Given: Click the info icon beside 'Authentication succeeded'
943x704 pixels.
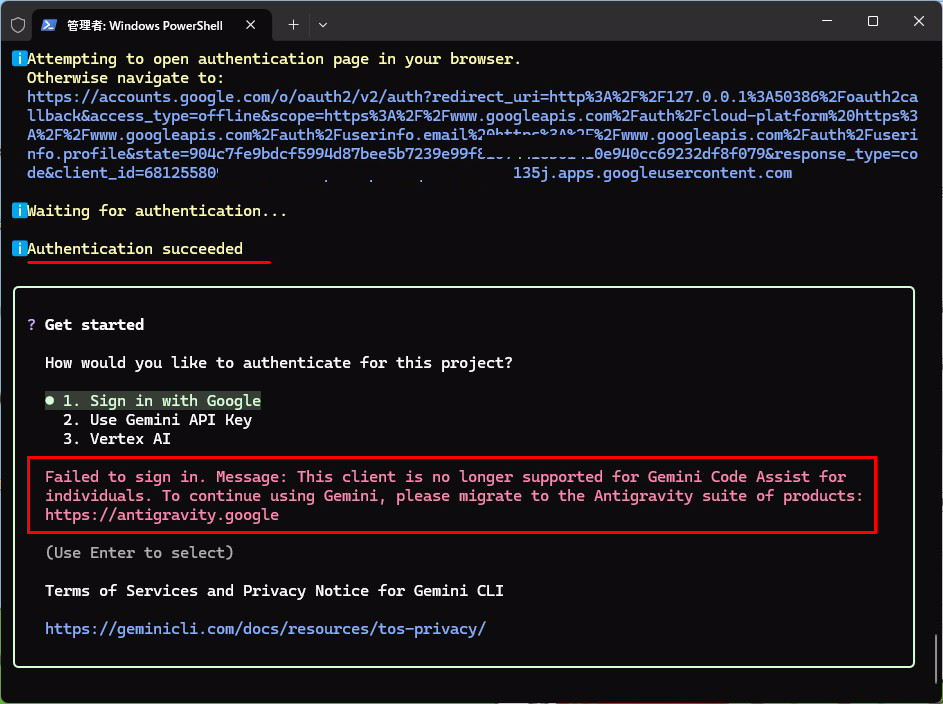Looking at the screenshot, I should pos(19,248).
